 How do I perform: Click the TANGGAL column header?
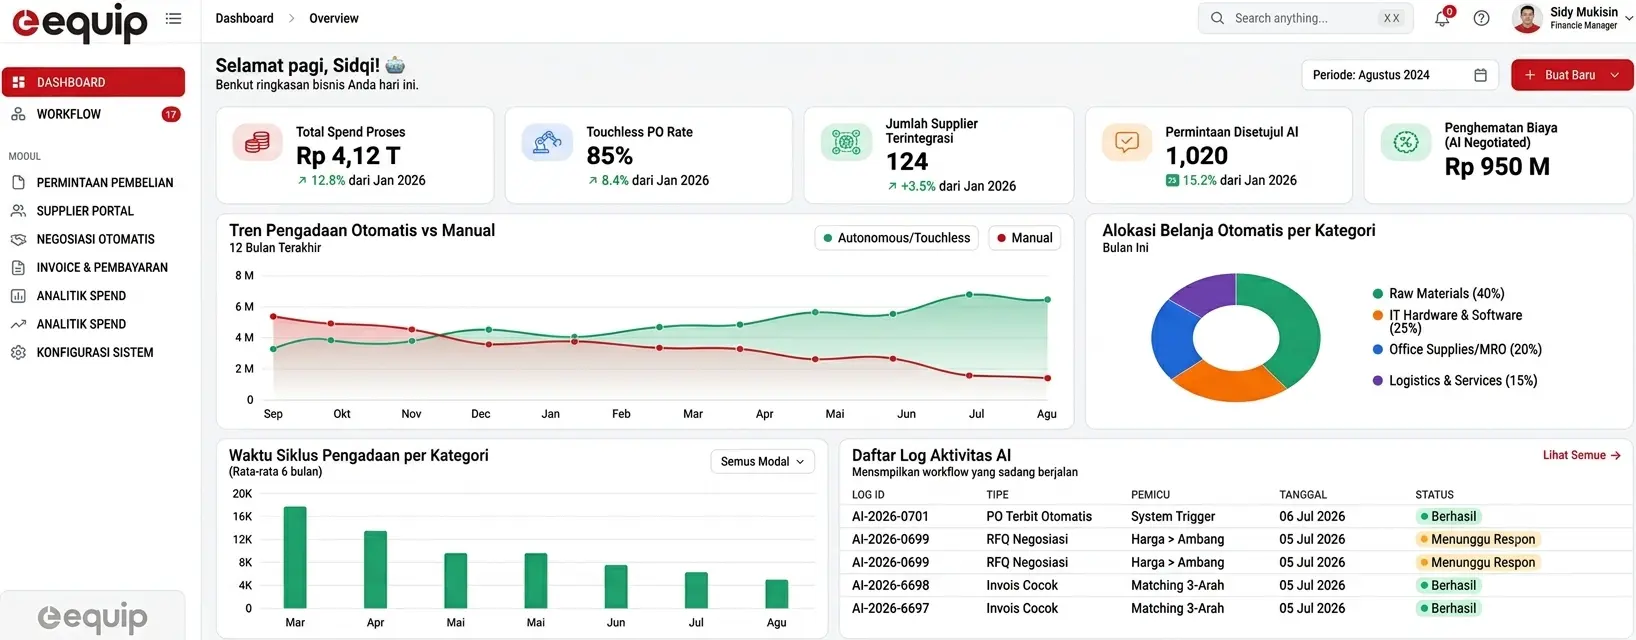1303,495
